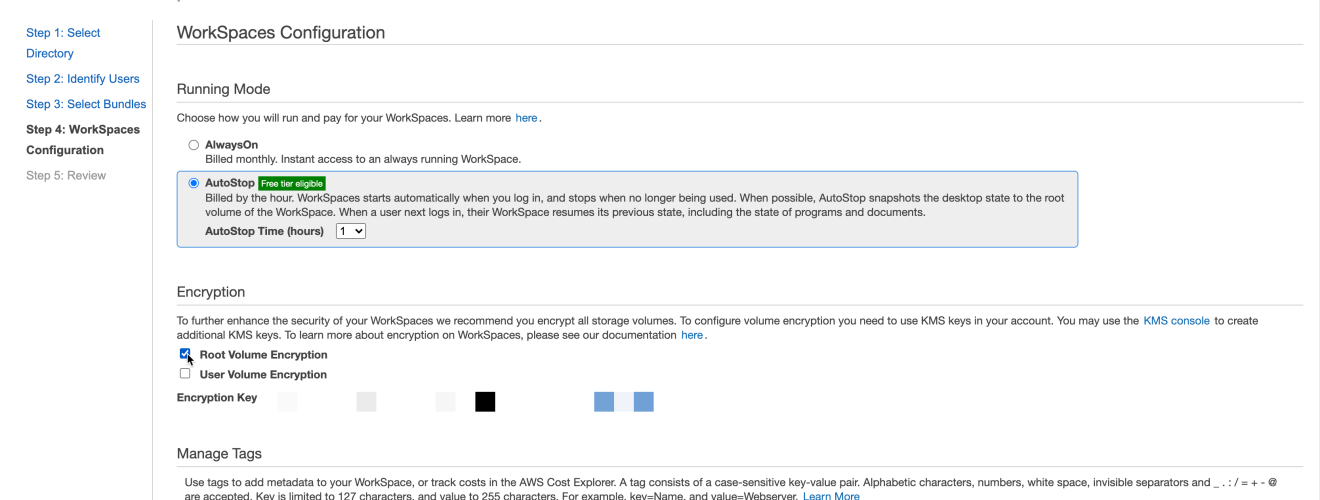Click the Root Volume Encryption label
Image resolution: width=1320 pixels, height=500 pixels.
[x=263, y=355]
